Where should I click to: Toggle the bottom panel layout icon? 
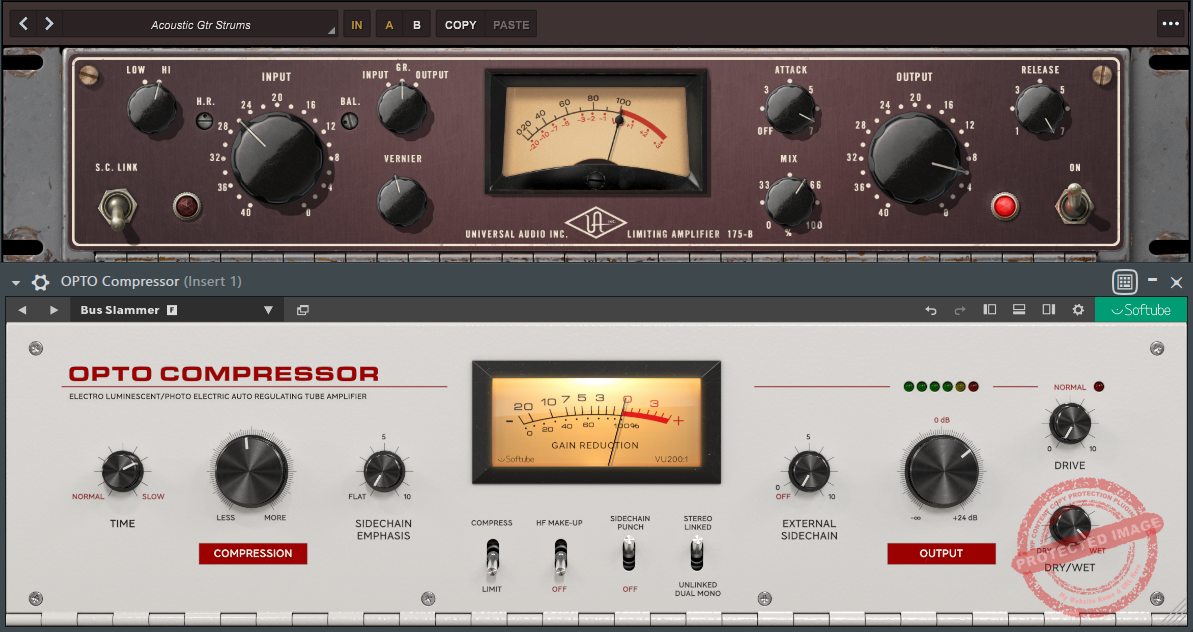click(1019, 310)
